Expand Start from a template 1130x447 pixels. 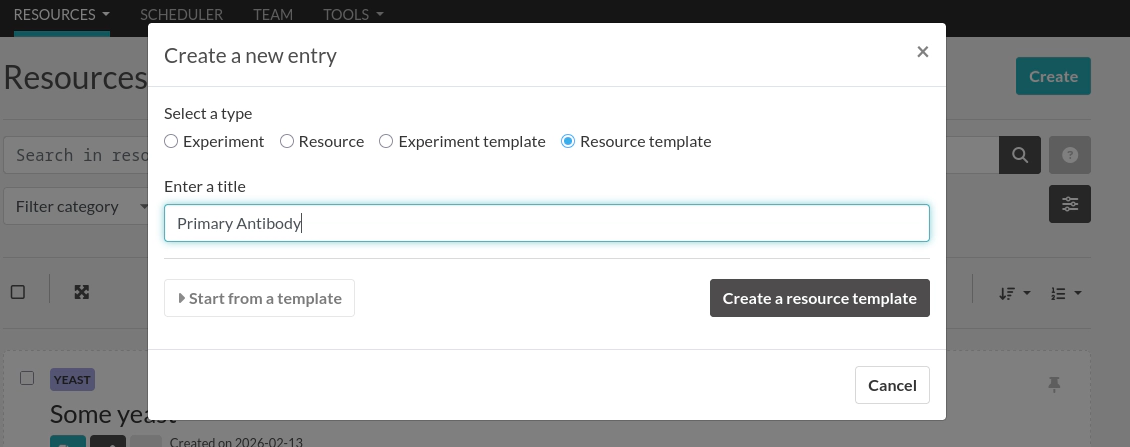[x=259, y=298]
